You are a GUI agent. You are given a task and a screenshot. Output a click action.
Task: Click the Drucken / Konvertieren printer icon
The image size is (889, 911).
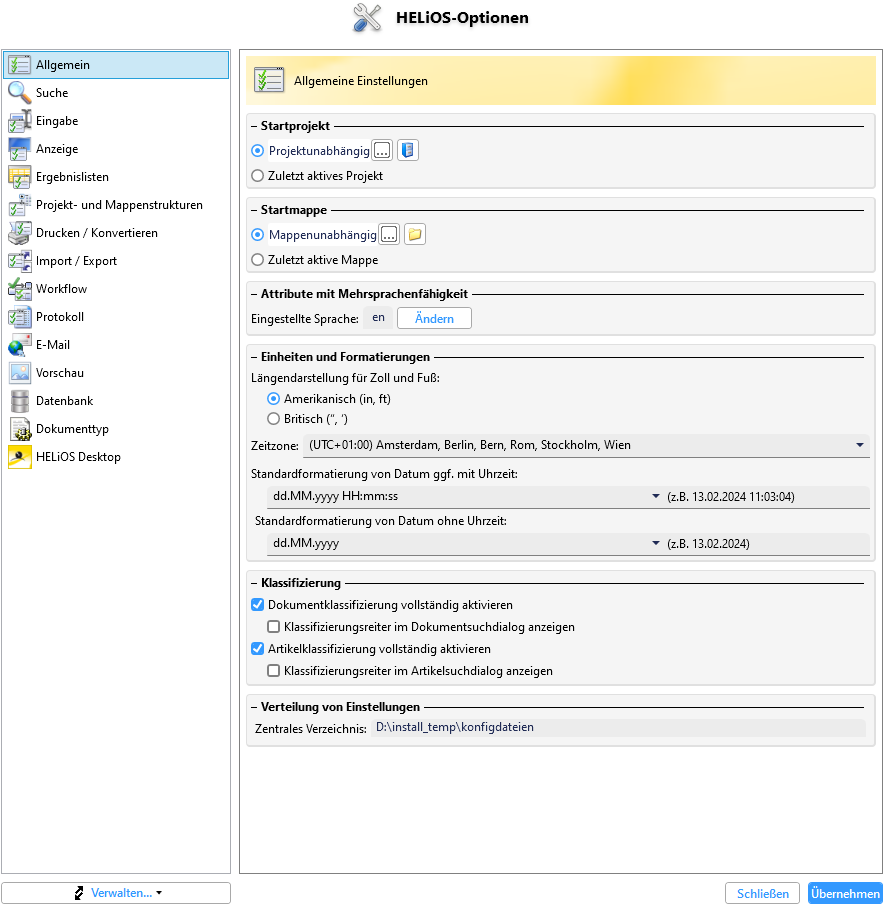19,232
